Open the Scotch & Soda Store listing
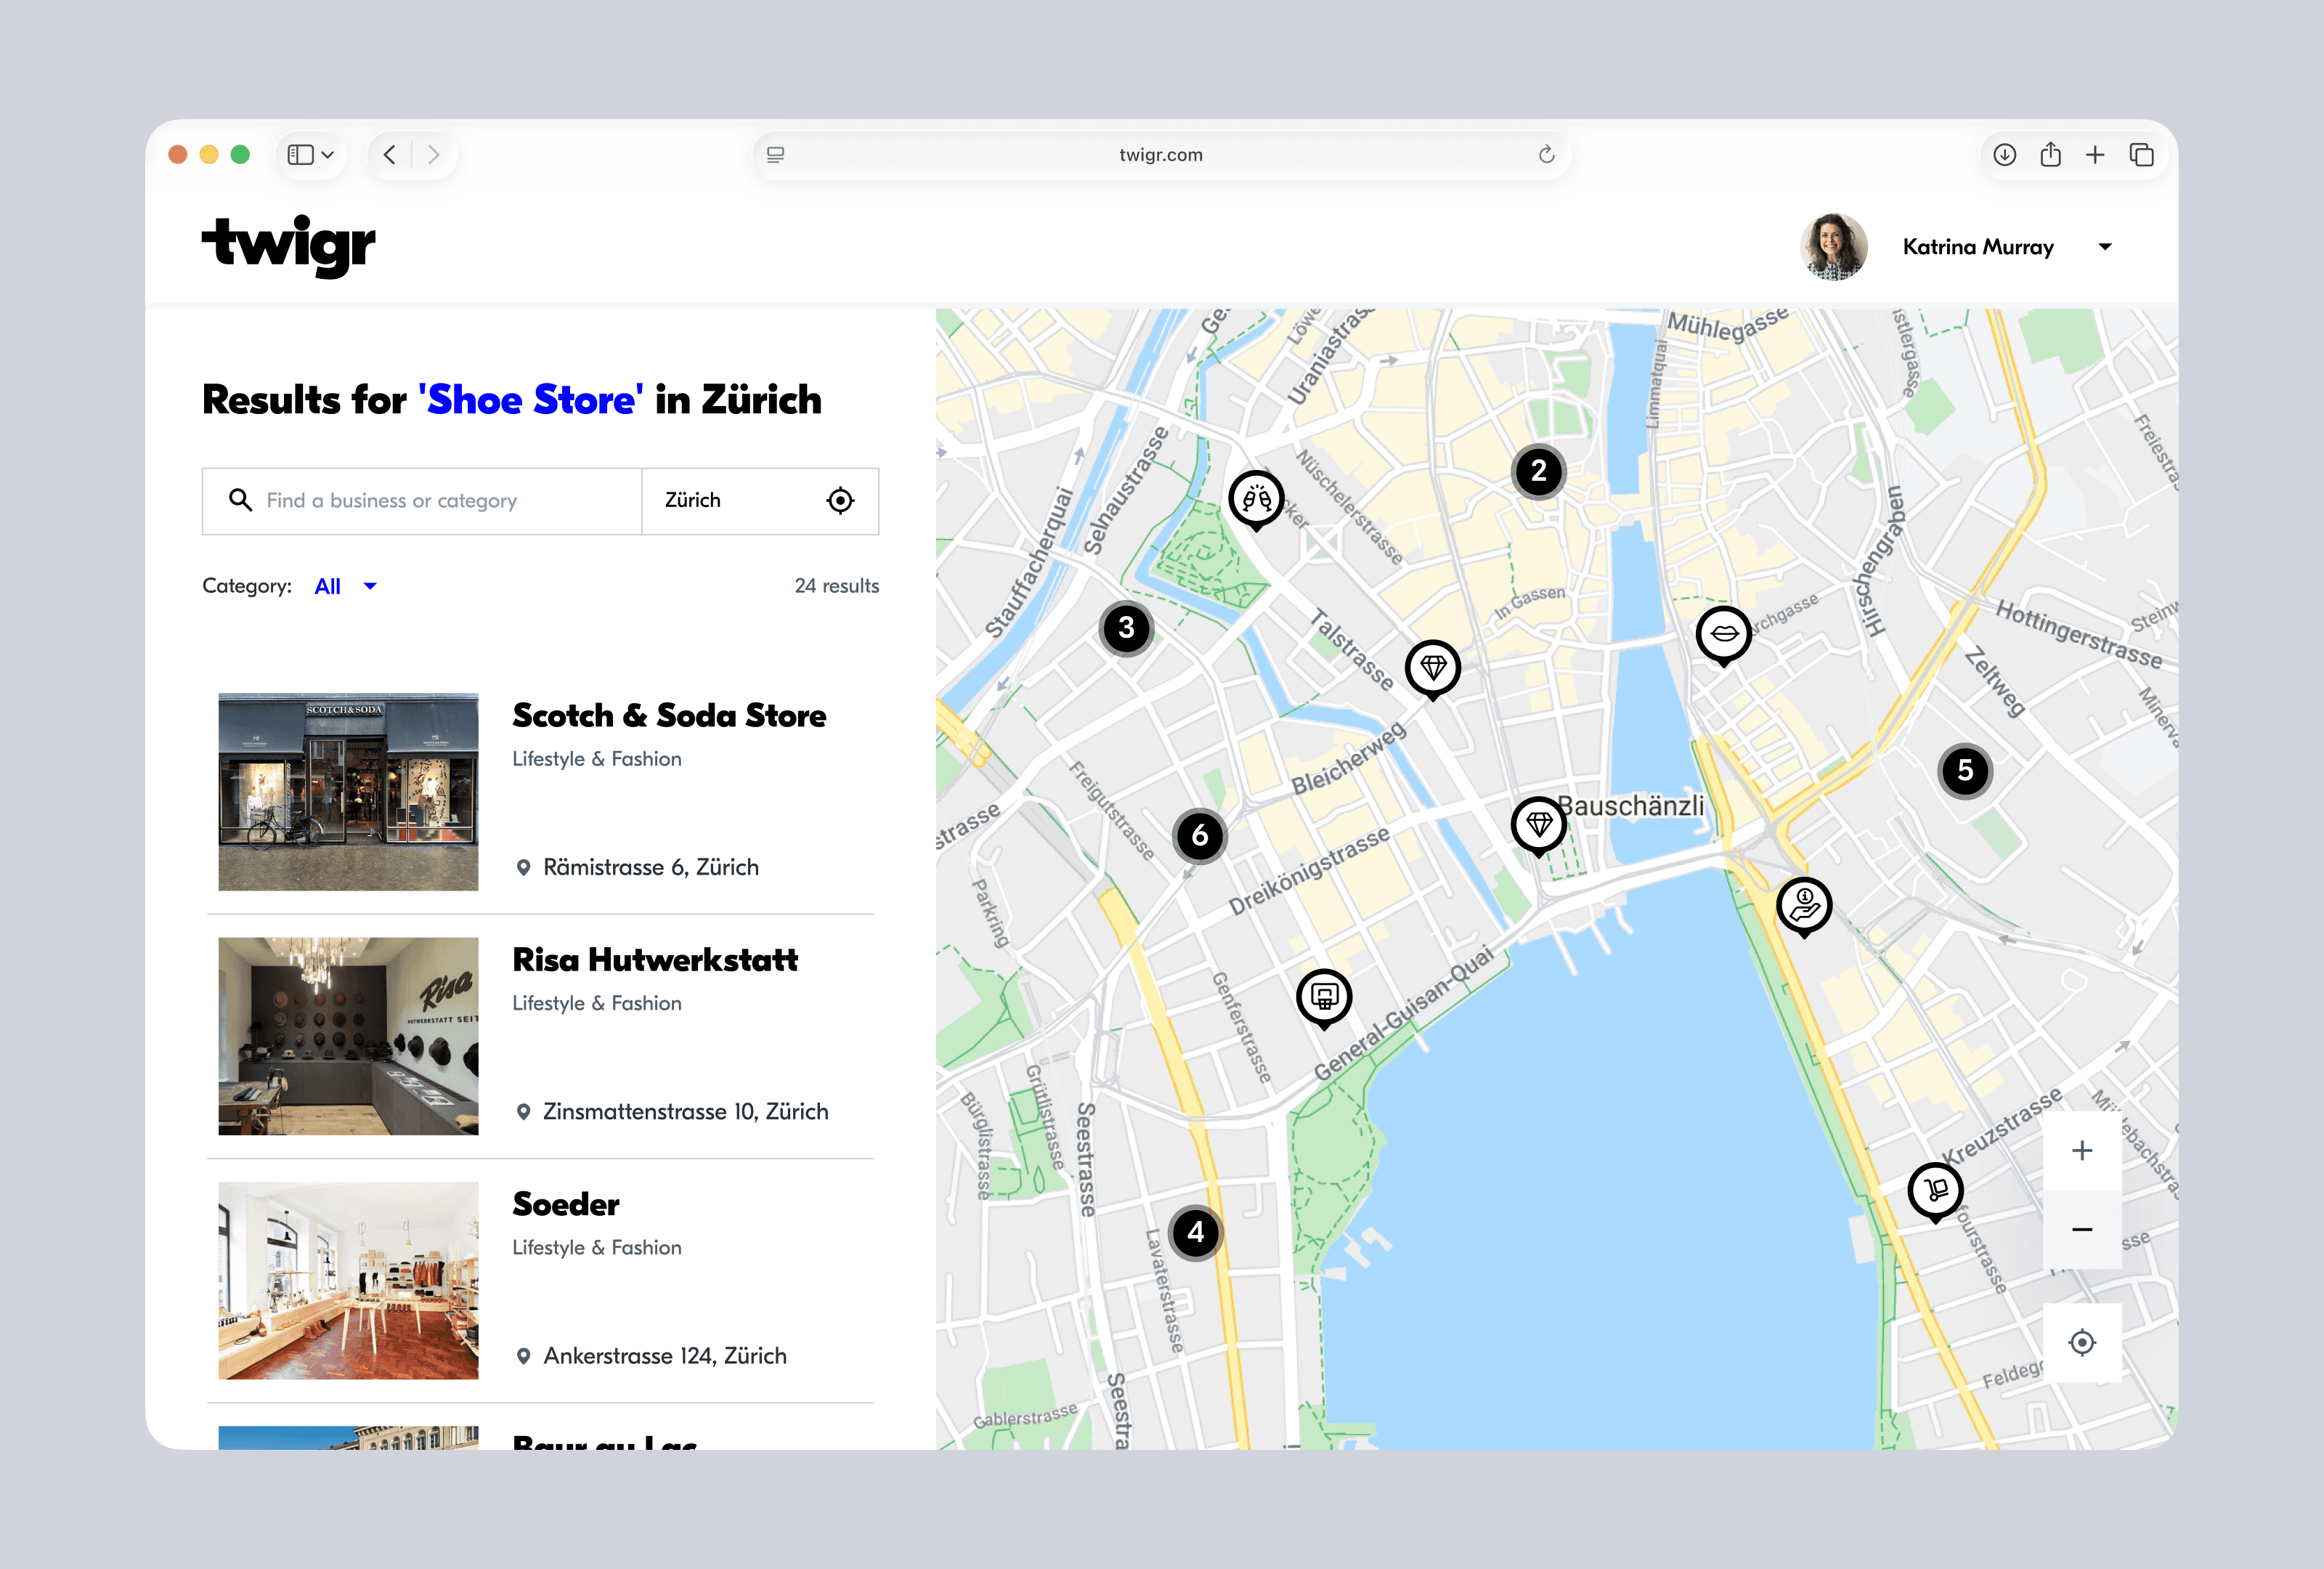Image resolution: width=2324 pixels, height=1569 pixels. click(669, 716)
